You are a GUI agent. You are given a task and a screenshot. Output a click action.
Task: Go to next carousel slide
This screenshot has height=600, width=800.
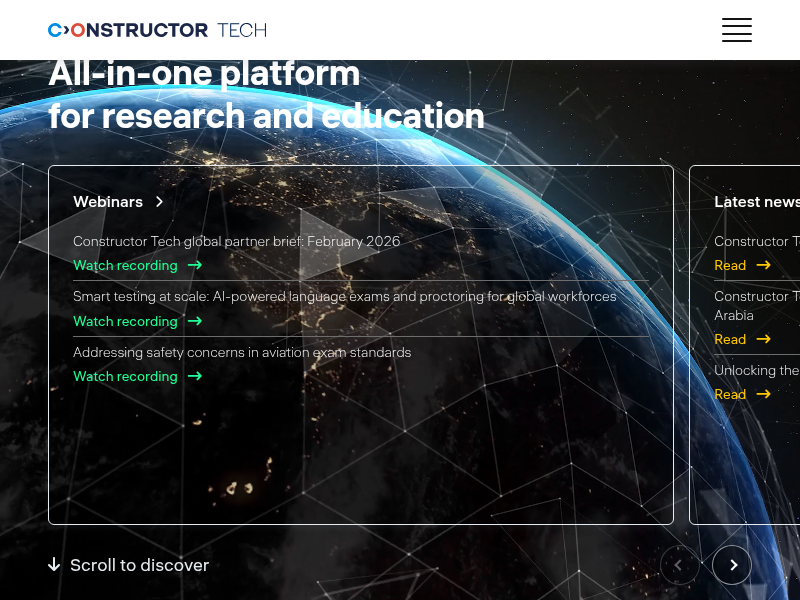click(732, 565)
